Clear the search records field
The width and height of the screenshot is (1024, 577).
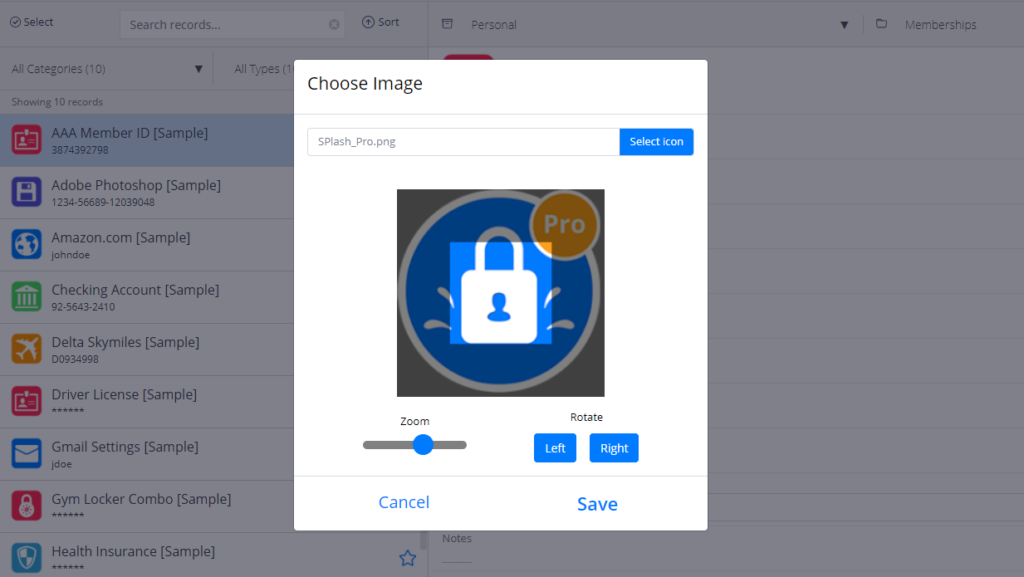(x=334, y=25)
